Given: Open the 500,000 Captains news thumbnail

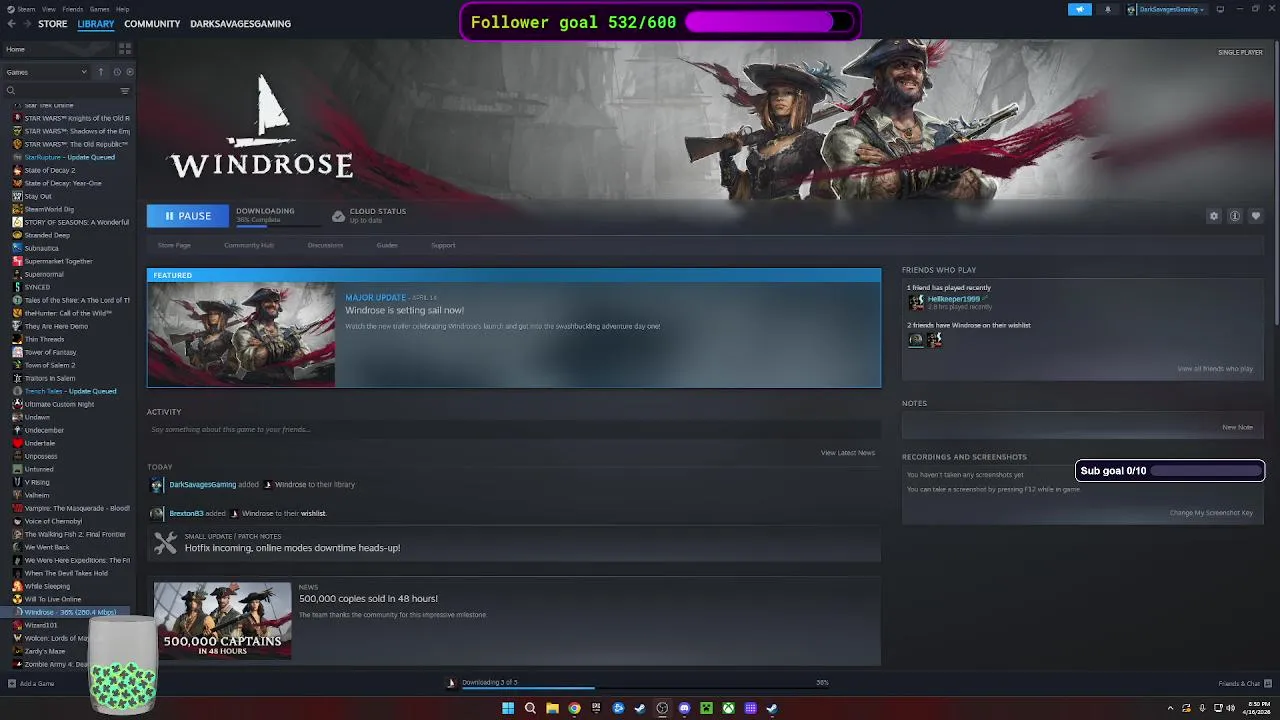Looking at the screenshot, I should 223,620.
